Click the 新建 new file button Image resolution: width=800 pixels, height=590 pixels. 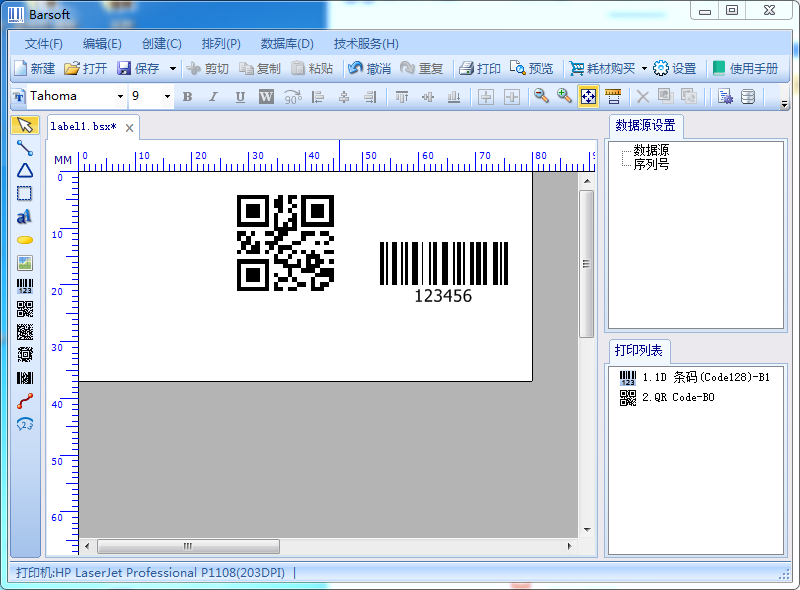35,68
